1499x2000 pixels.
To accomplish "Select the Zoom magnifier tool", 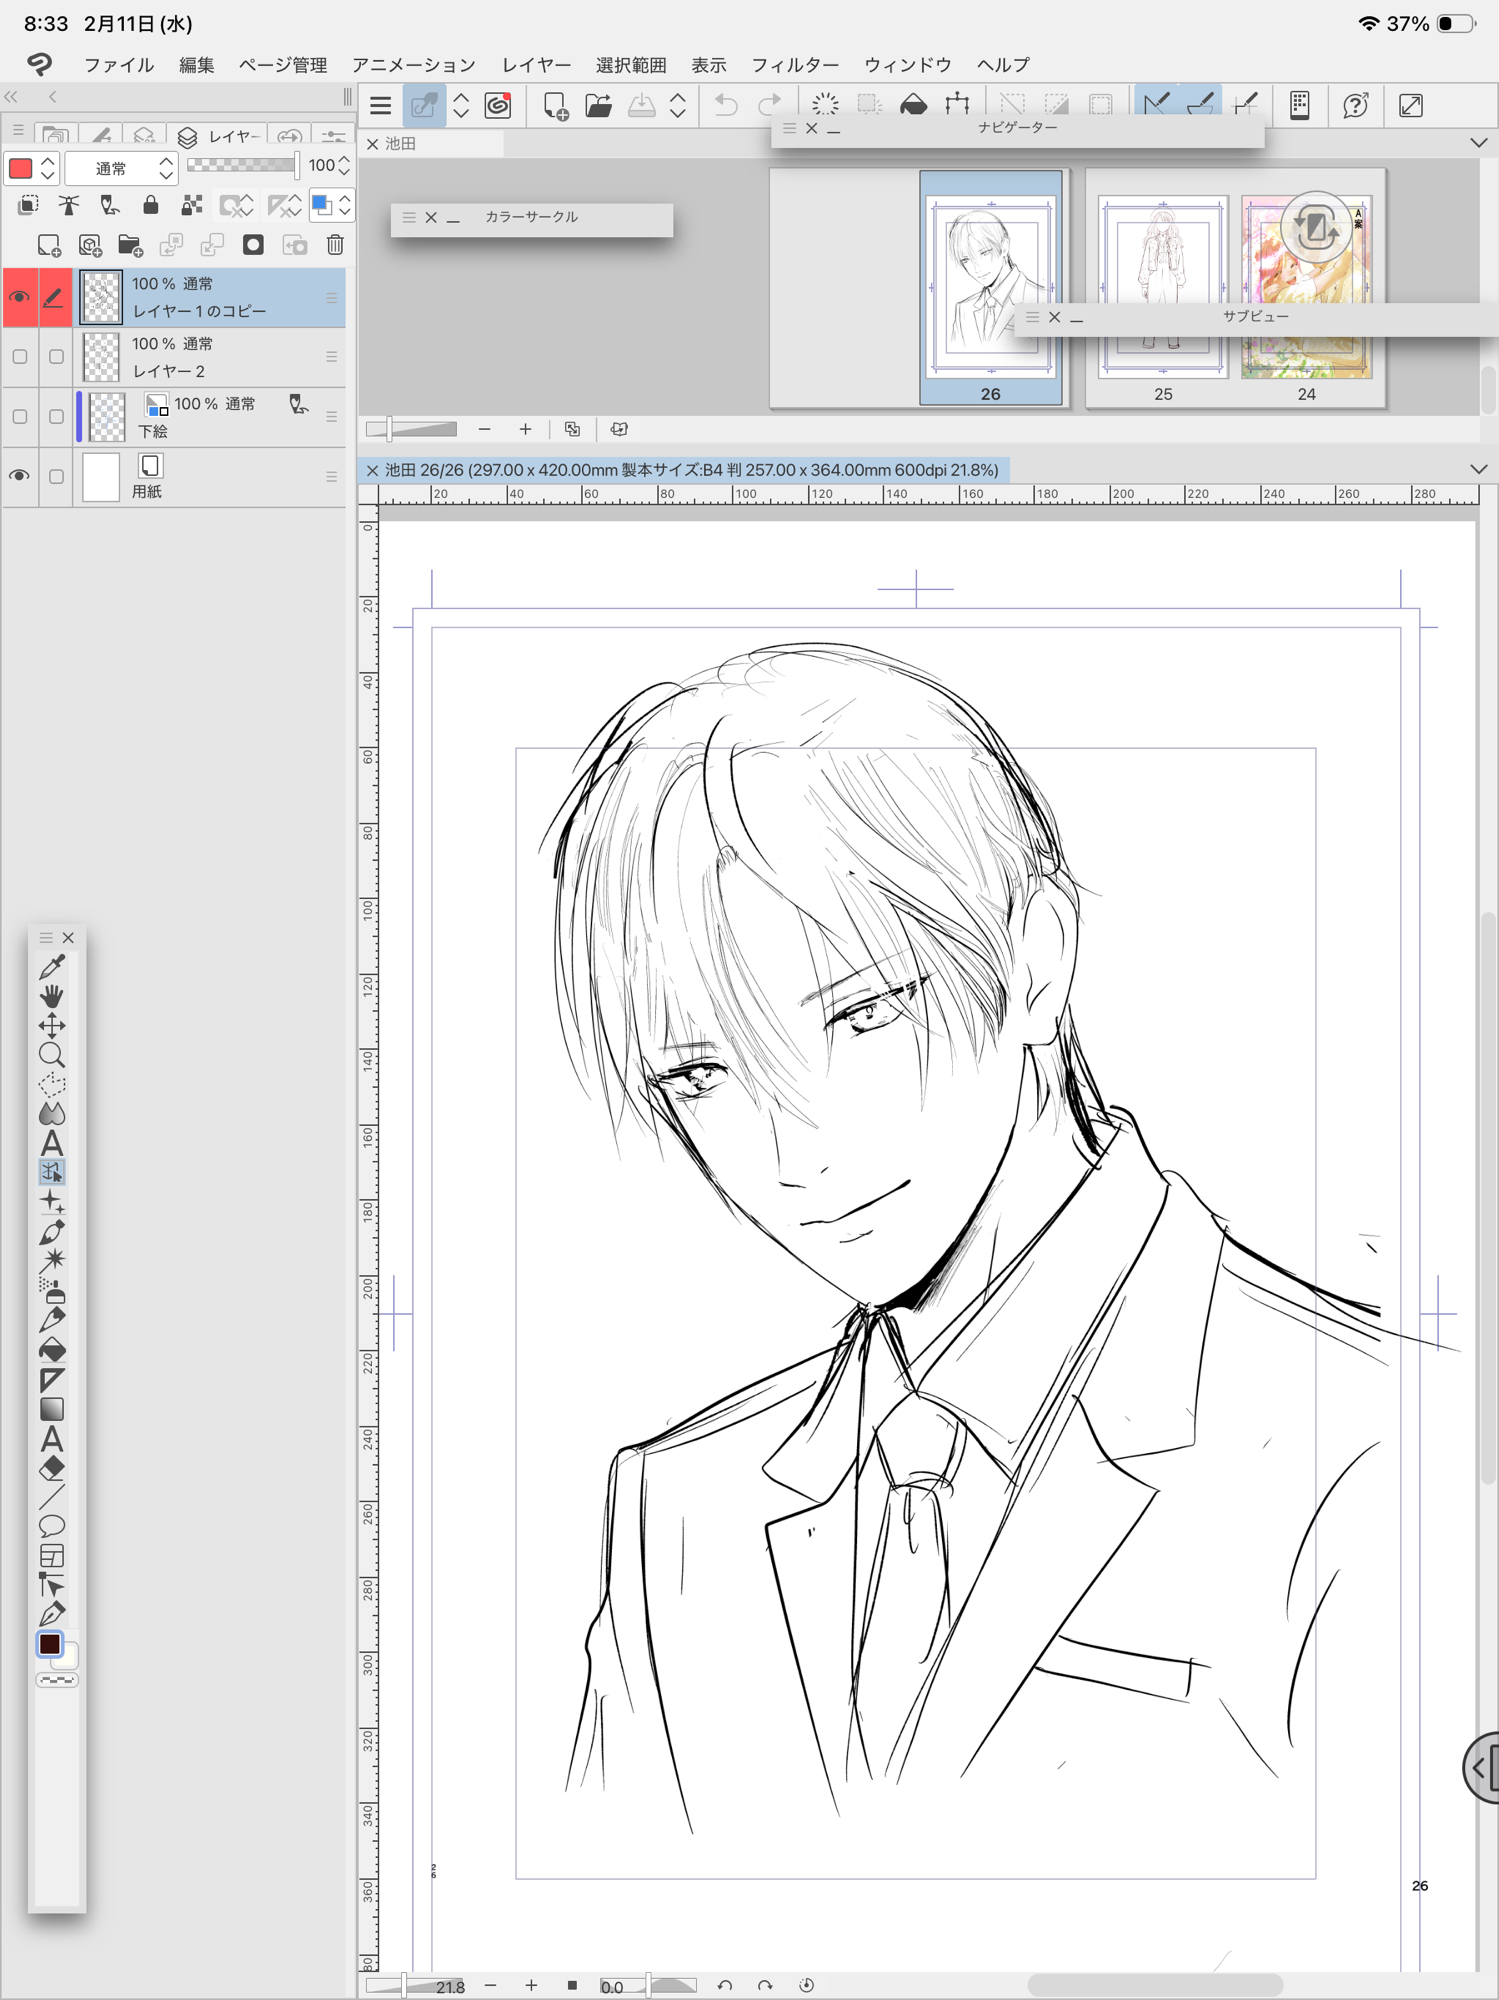I will (52, 1055).
